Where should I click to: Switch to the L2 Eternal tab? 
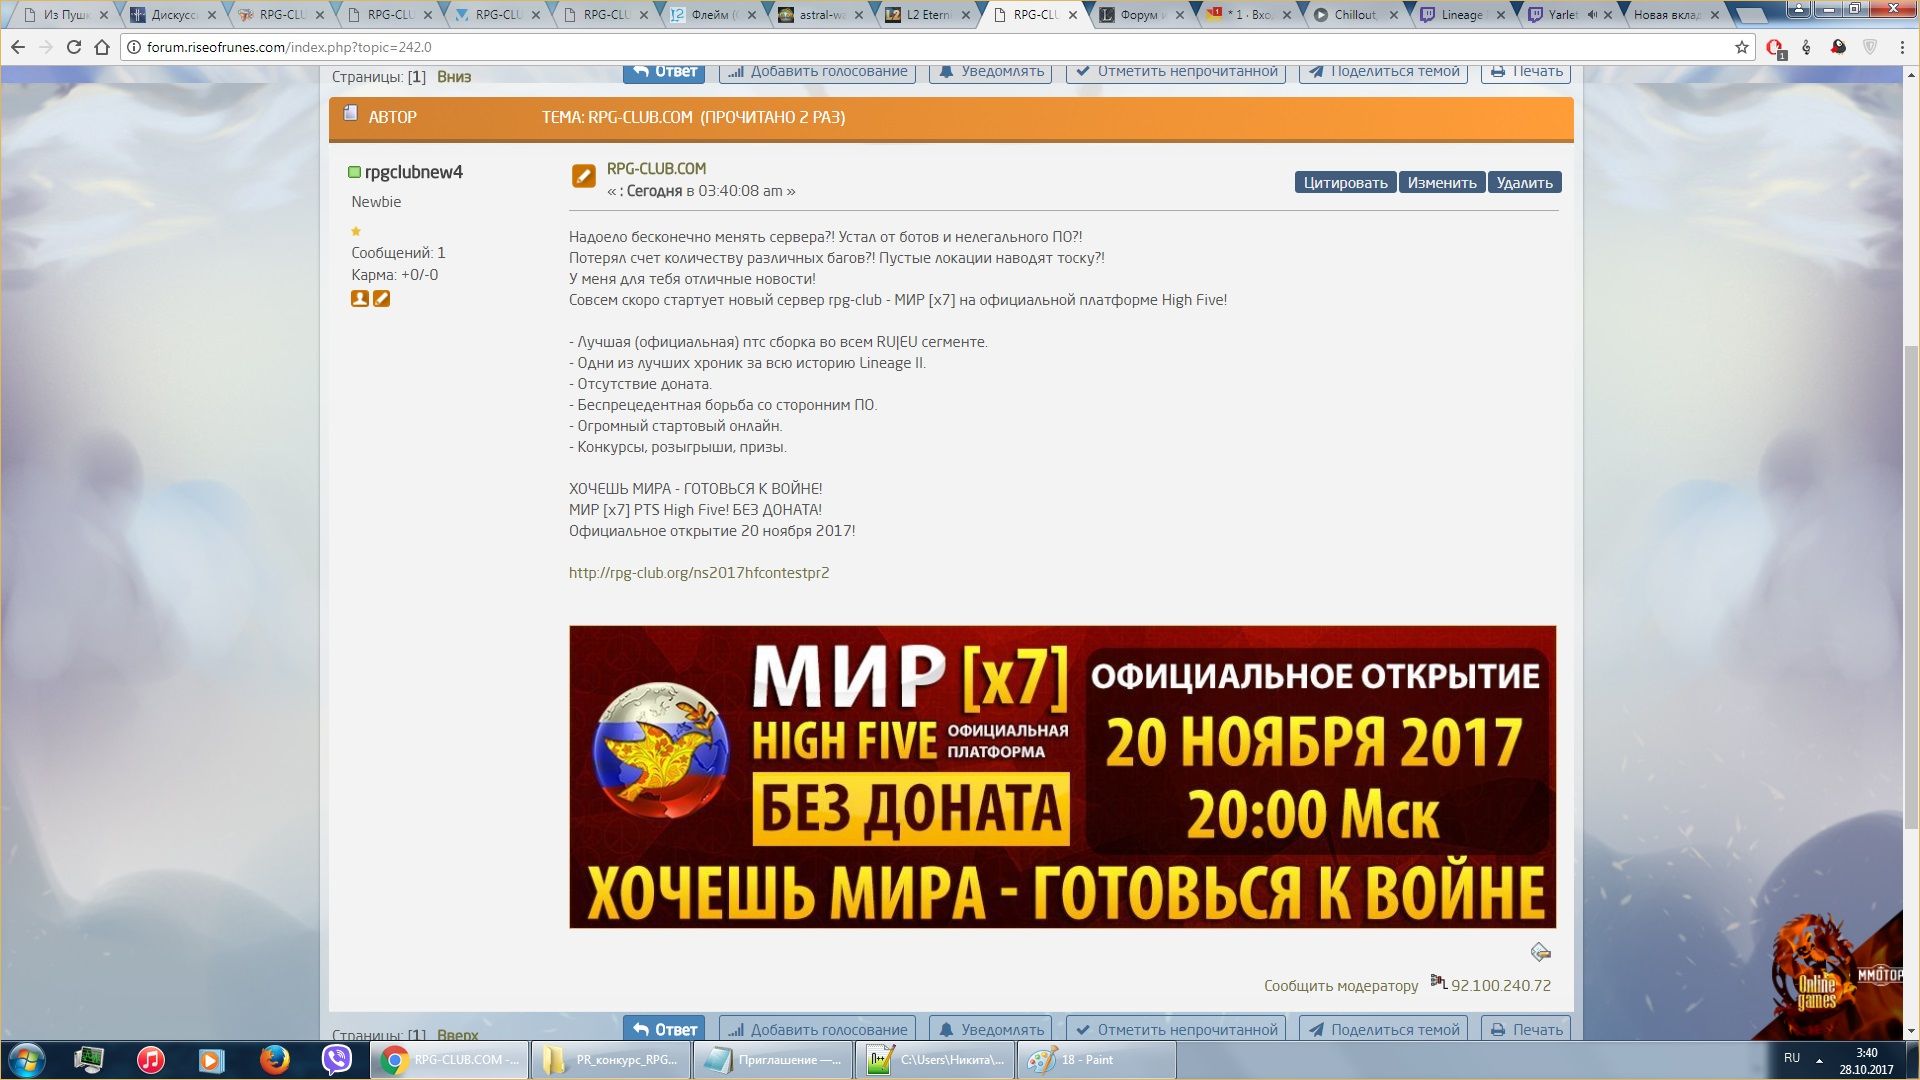coord(927,15)
